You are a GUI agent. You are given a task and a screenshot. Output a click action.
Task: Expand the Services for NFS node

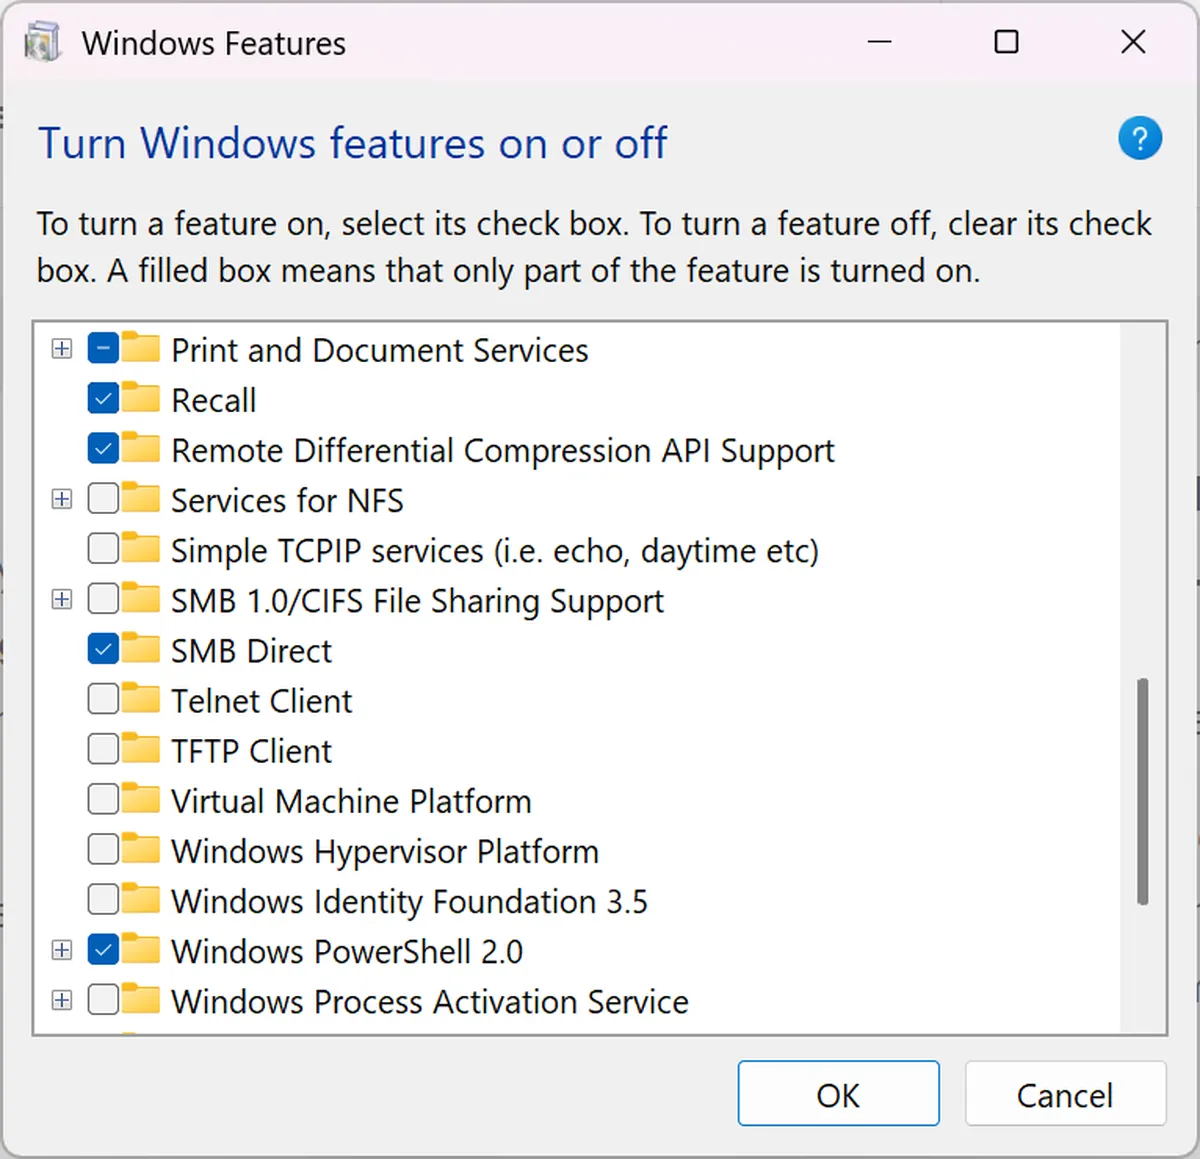tap(61, 498)
